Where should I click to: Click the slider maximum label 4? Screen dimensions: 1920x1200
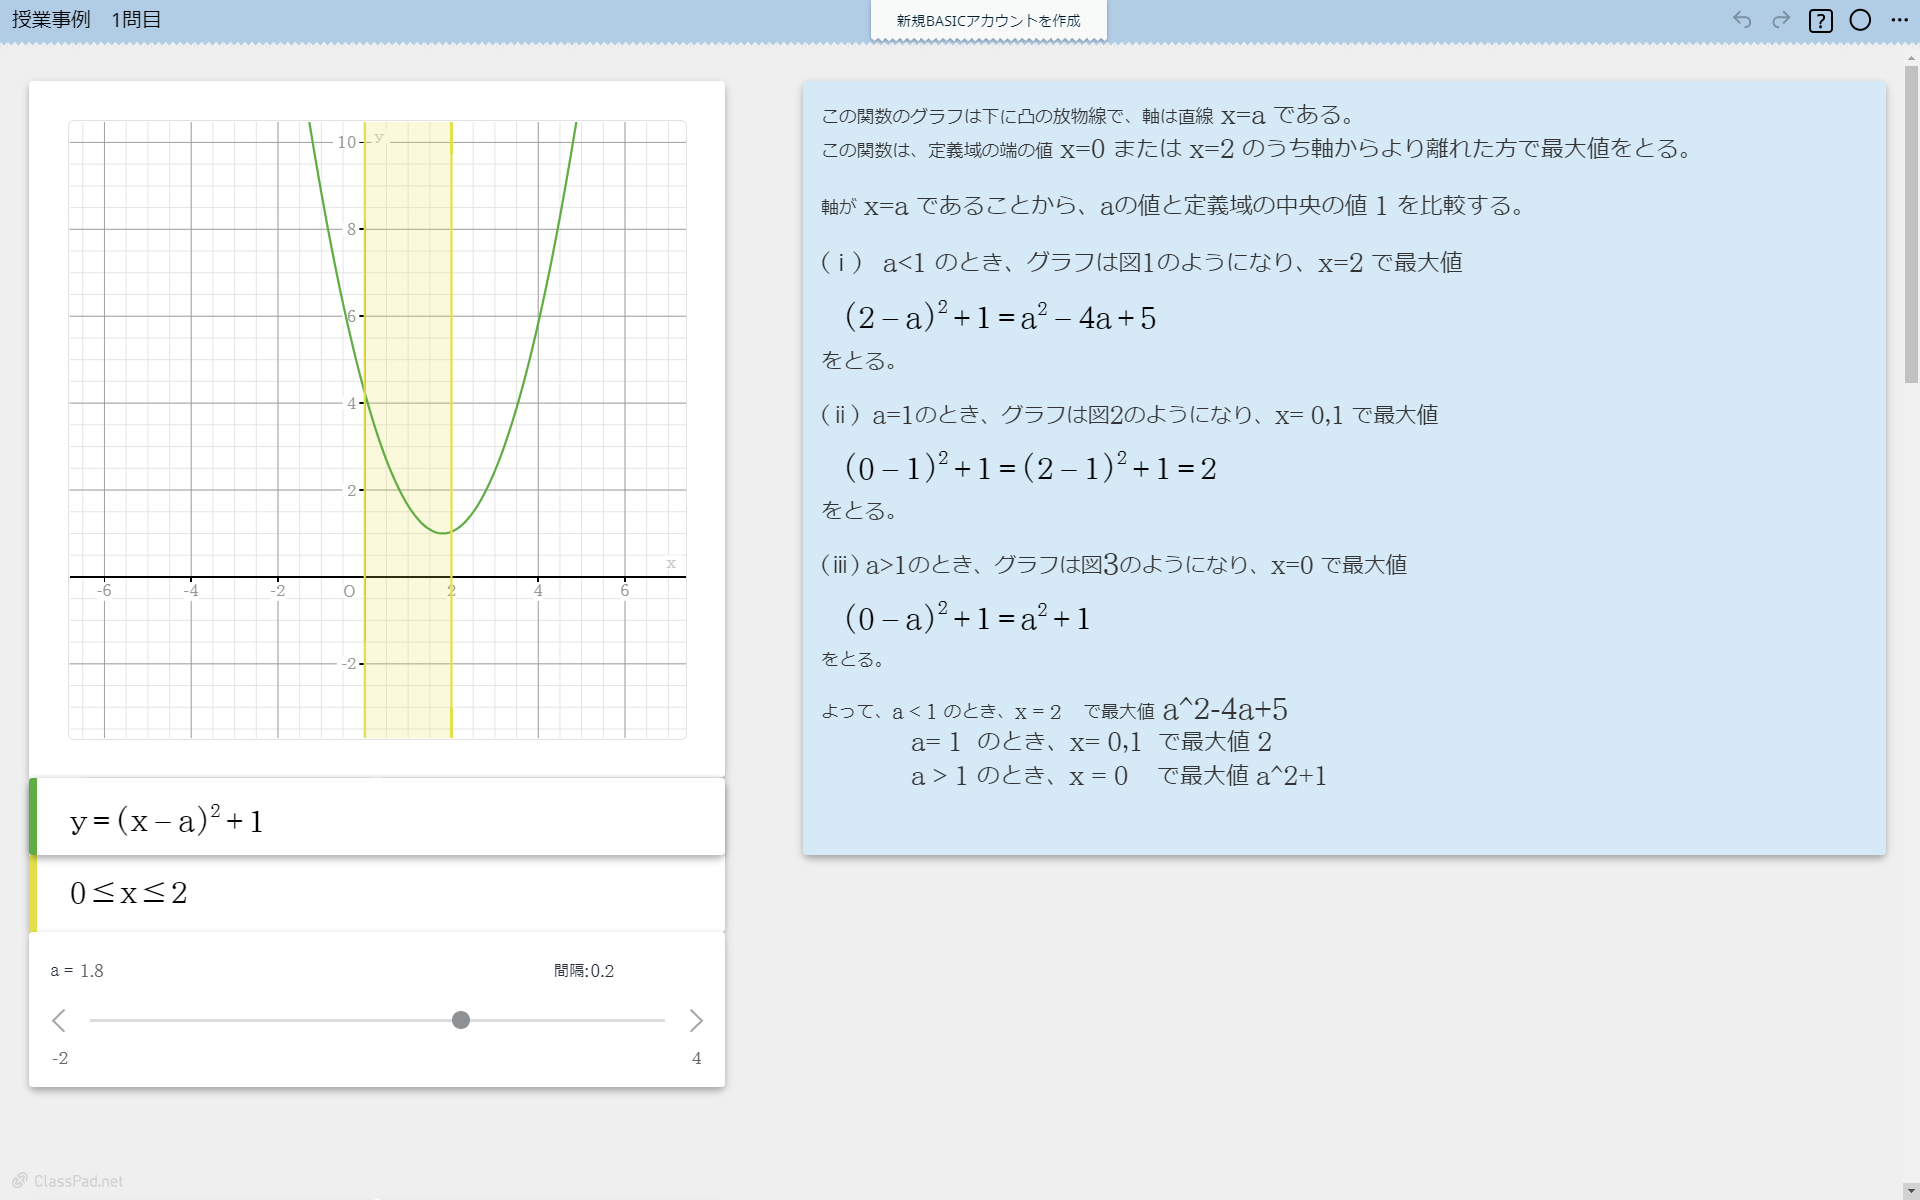697,1058
